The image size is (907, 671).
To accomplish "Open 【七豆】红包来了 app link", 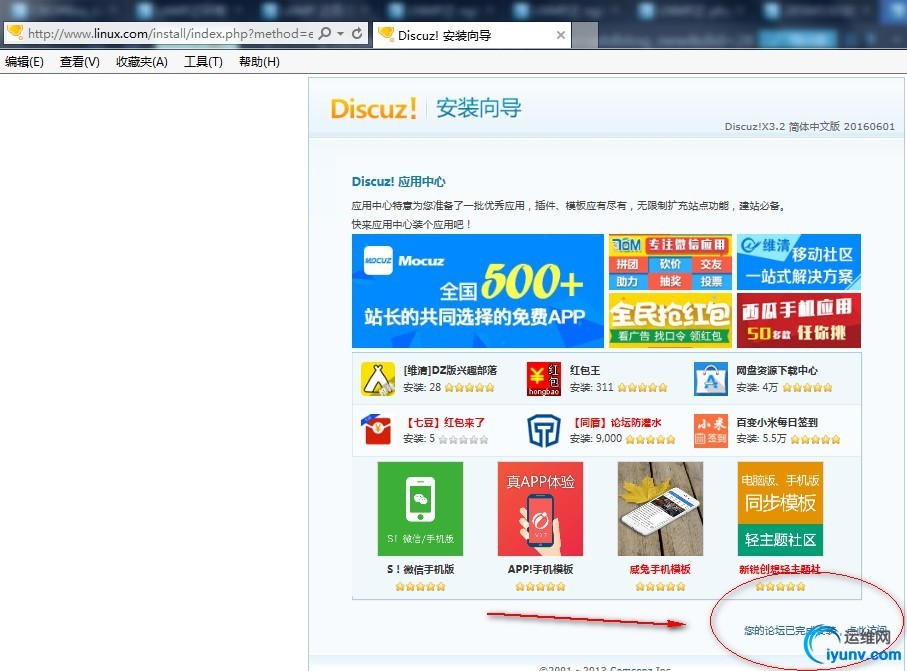I will 444,422.
